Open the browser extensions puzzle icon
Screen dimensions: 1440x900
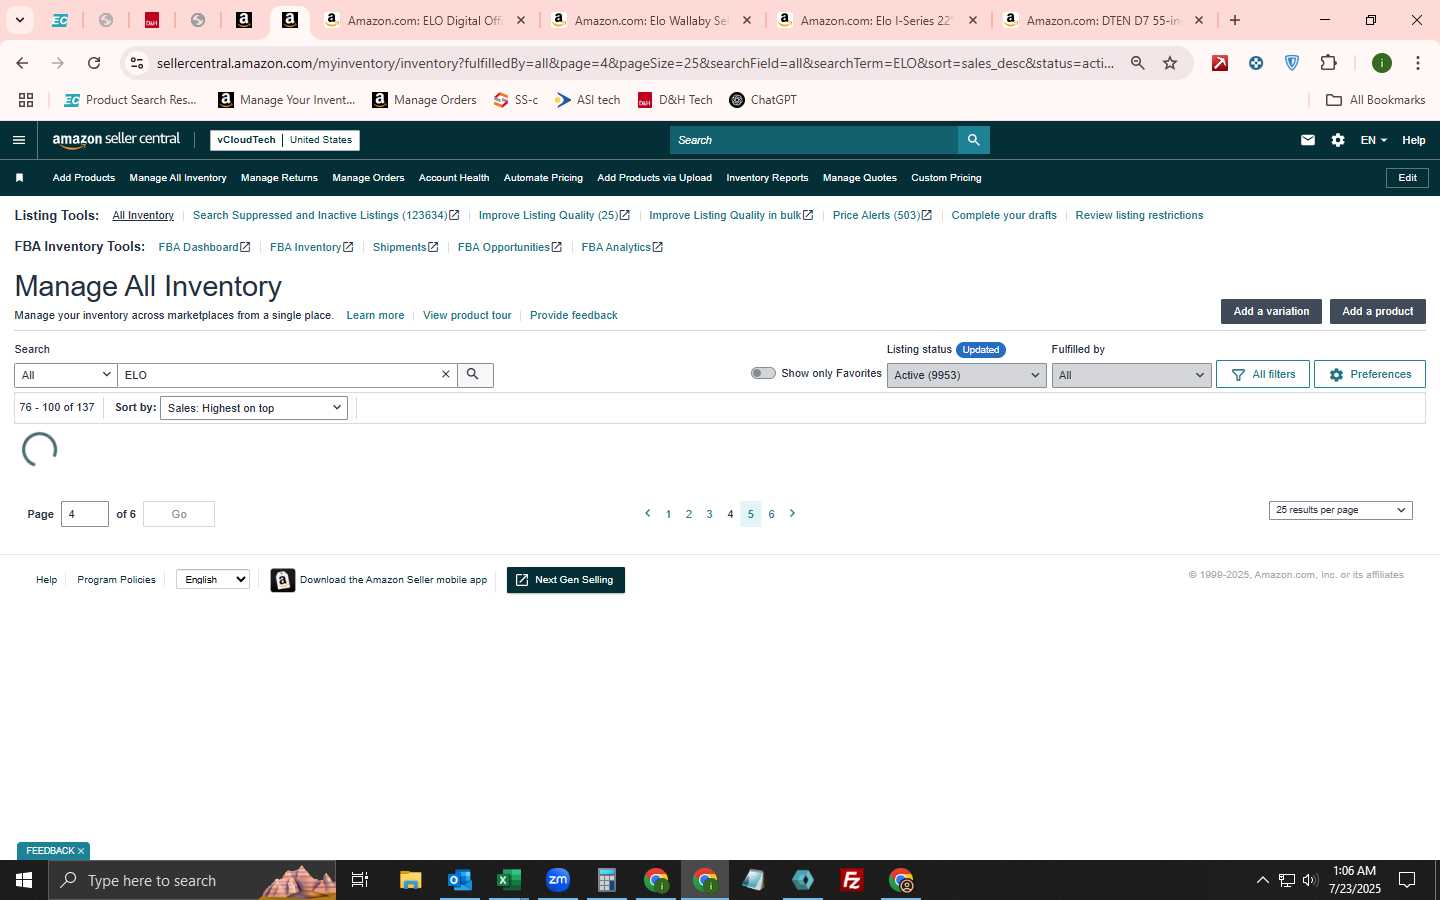[1328, 63]
